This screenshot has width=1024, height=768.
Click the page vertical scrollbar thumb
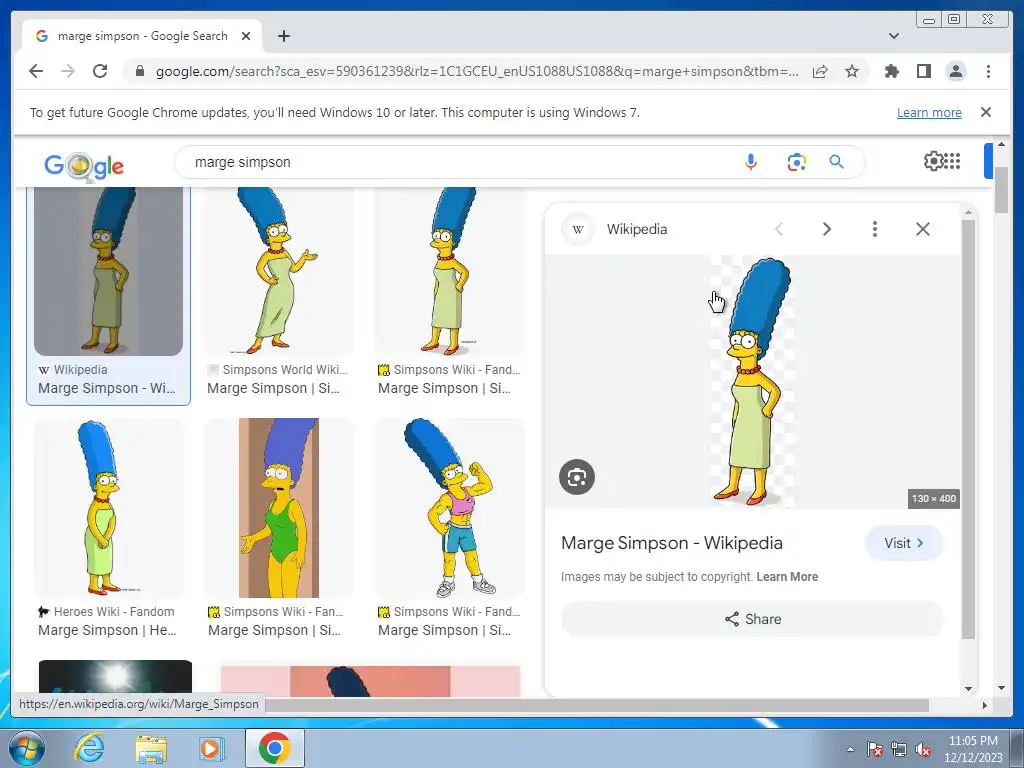point(1001,189)
